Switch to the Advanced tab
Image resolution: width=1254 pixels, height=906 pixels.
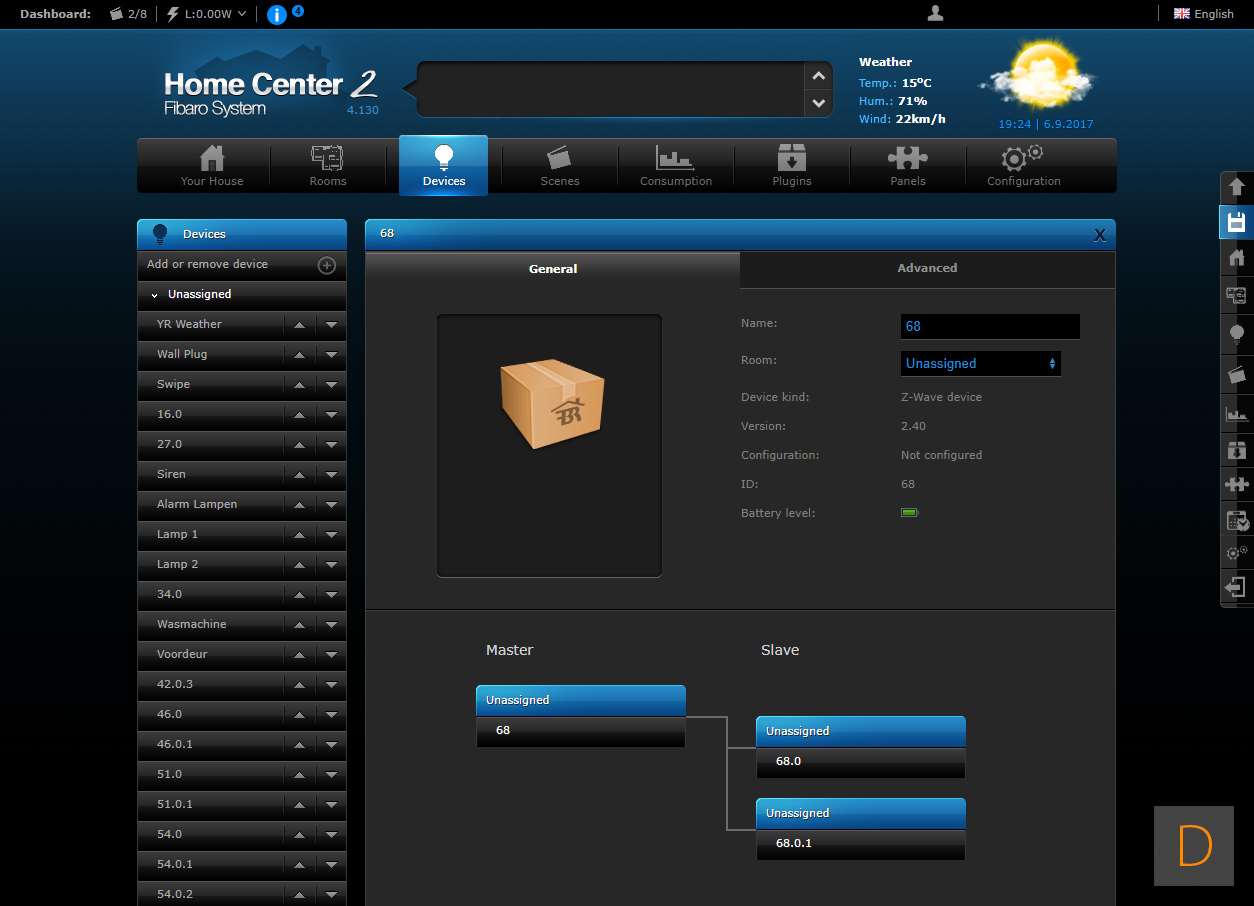[926, 268]
